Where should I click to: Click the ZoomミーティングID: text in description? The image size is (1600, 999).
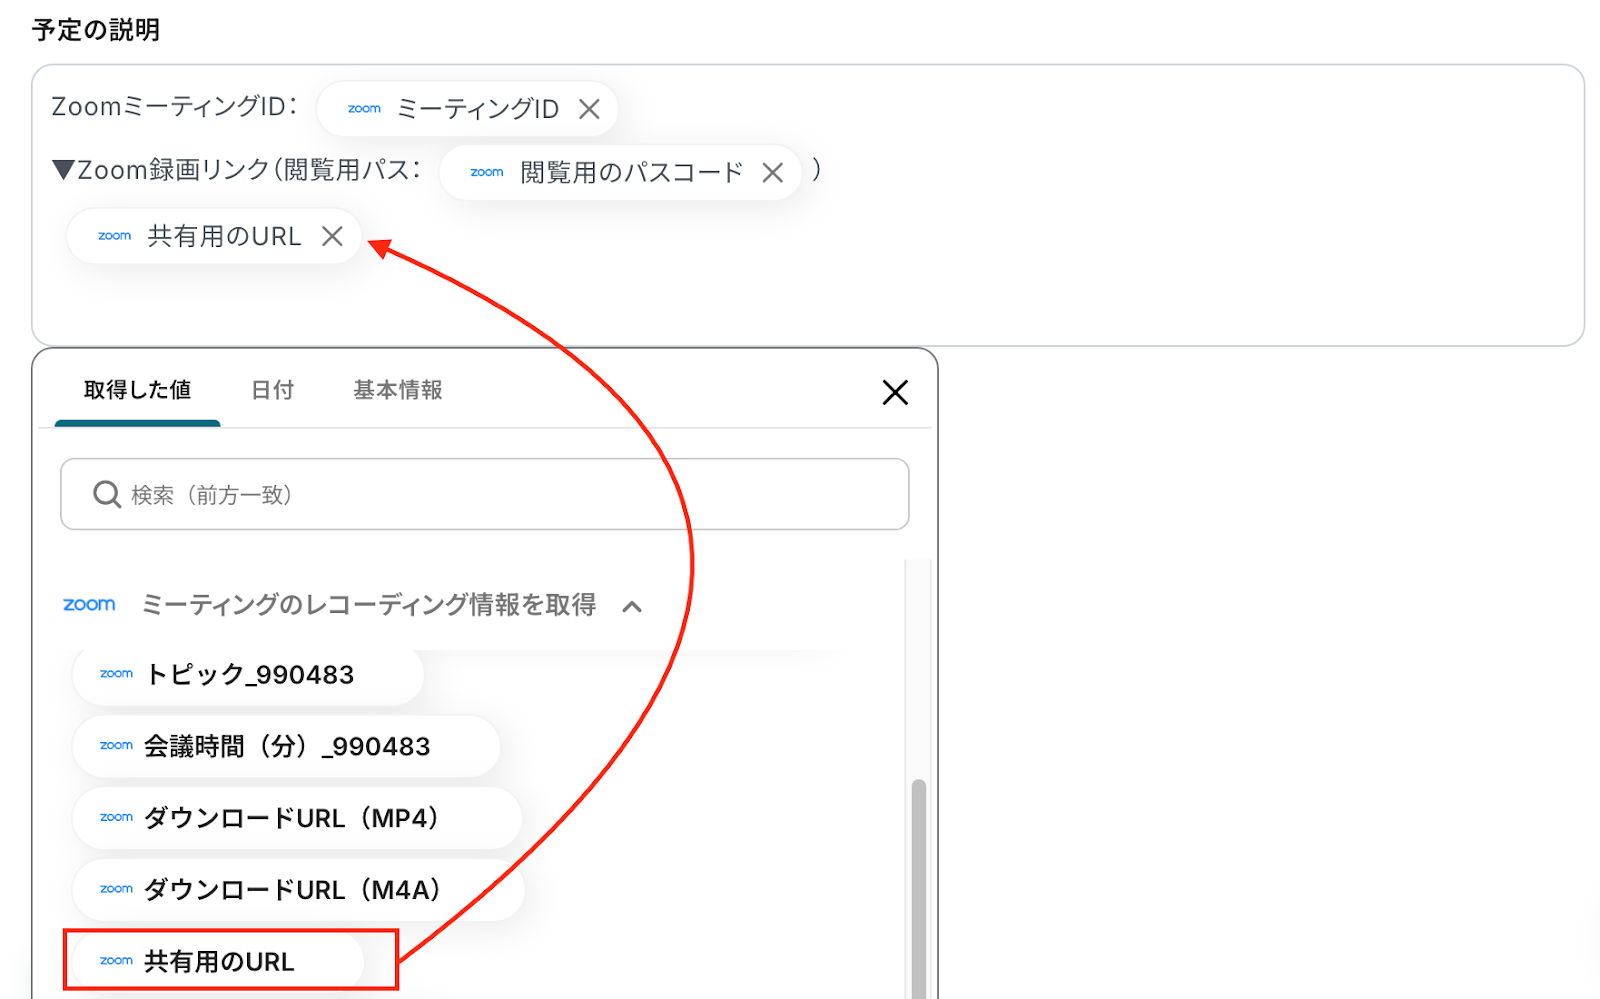[x=175, y=107]
